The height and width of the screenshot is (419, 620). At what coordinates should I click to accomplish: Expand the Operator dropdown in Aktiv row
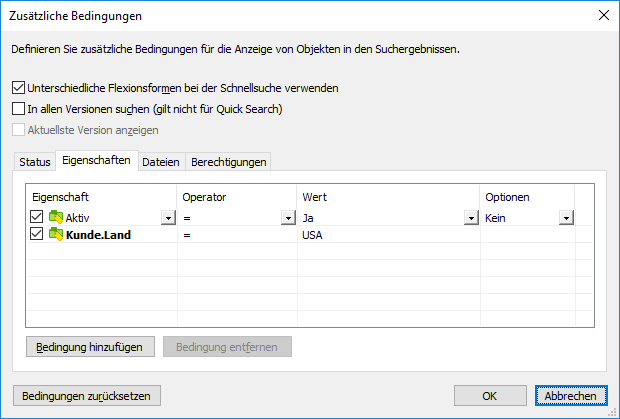[289, 218]
